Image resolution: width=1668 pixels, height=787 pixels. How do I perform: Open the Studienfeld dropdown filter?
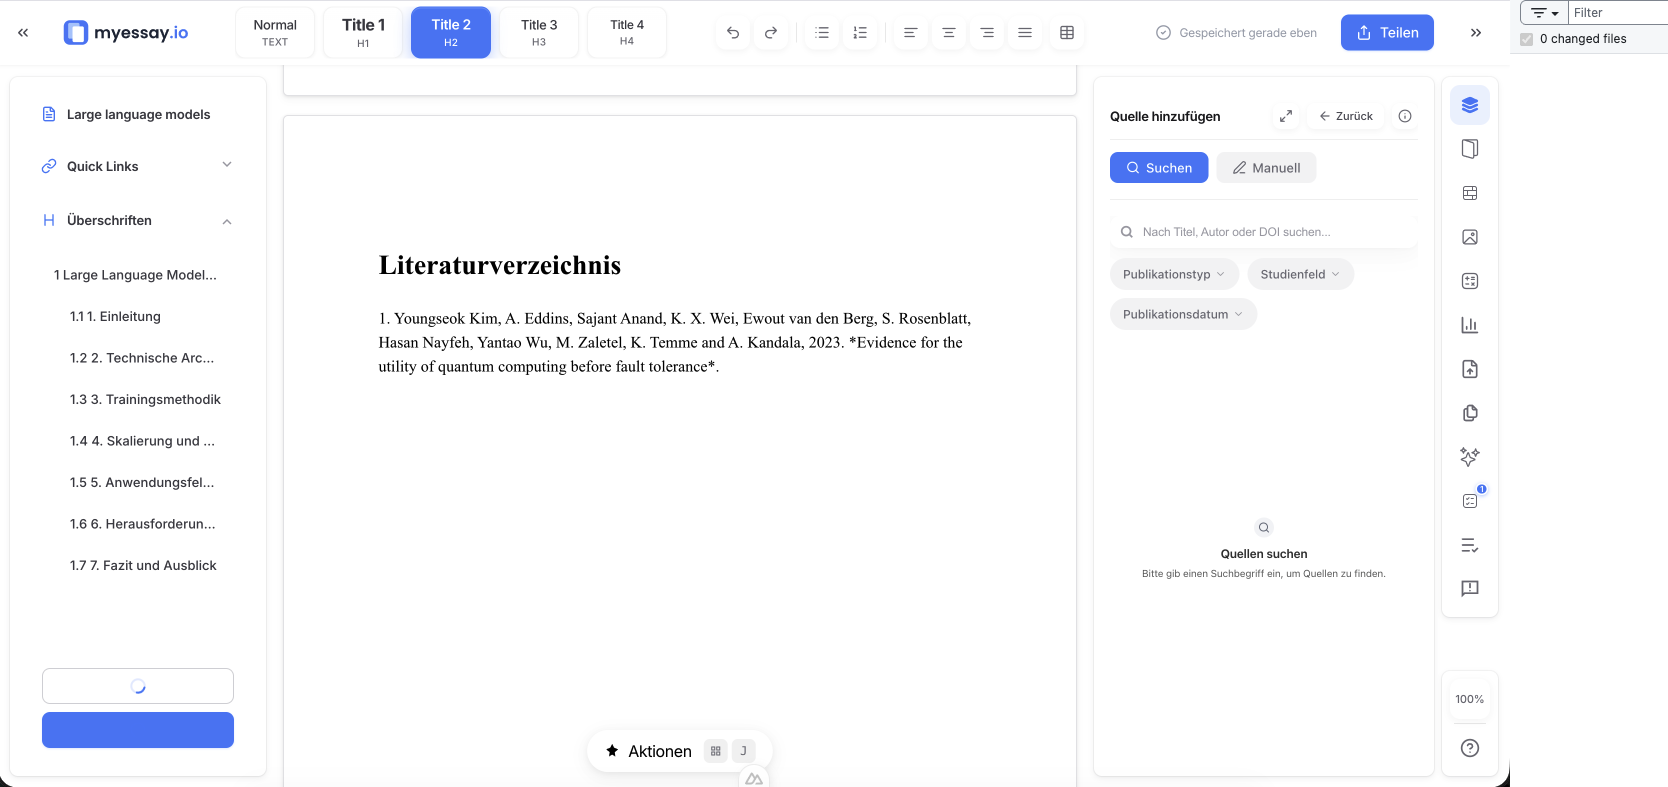pos(1300,274)
